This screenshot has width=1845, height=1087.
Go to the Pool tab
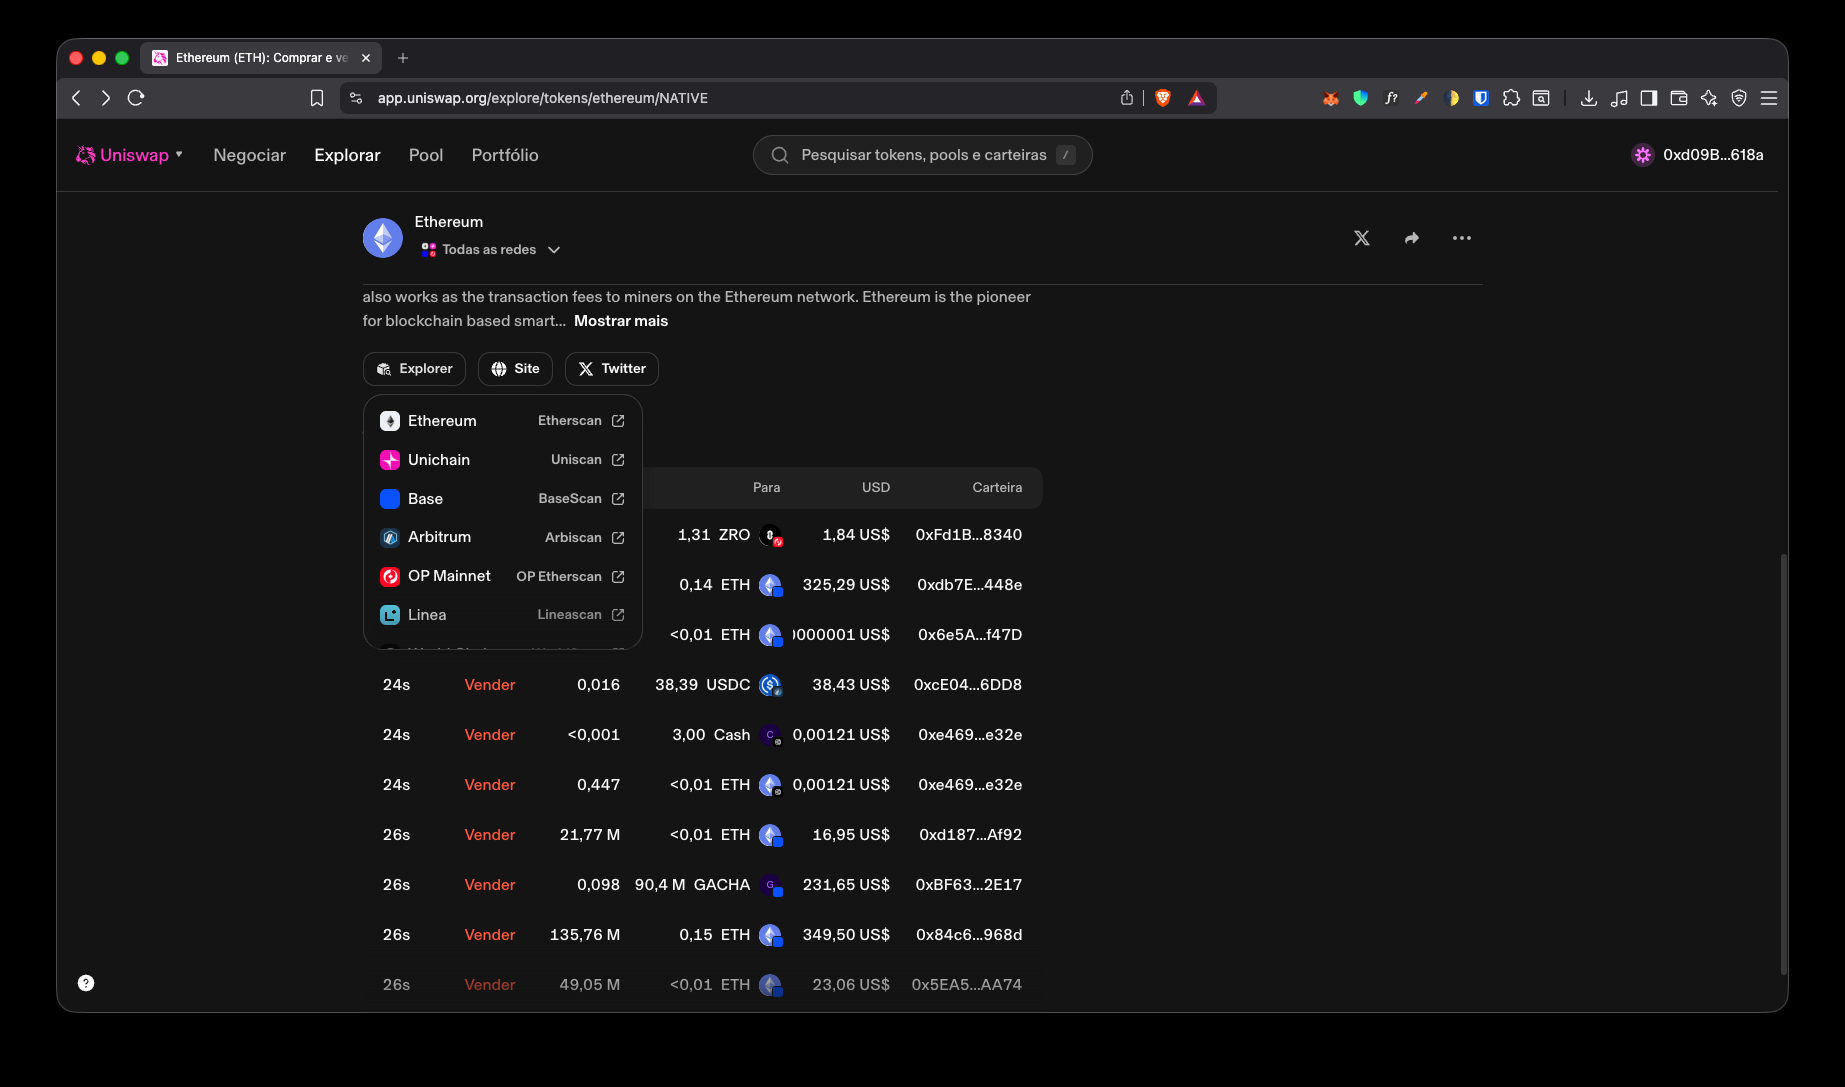tap(426, 155)
